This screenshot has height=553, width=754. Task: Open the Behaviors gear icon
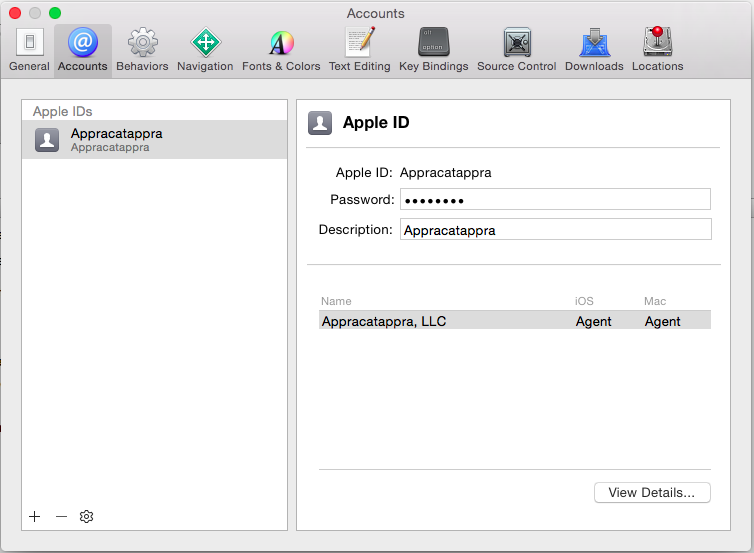point(142,50)
